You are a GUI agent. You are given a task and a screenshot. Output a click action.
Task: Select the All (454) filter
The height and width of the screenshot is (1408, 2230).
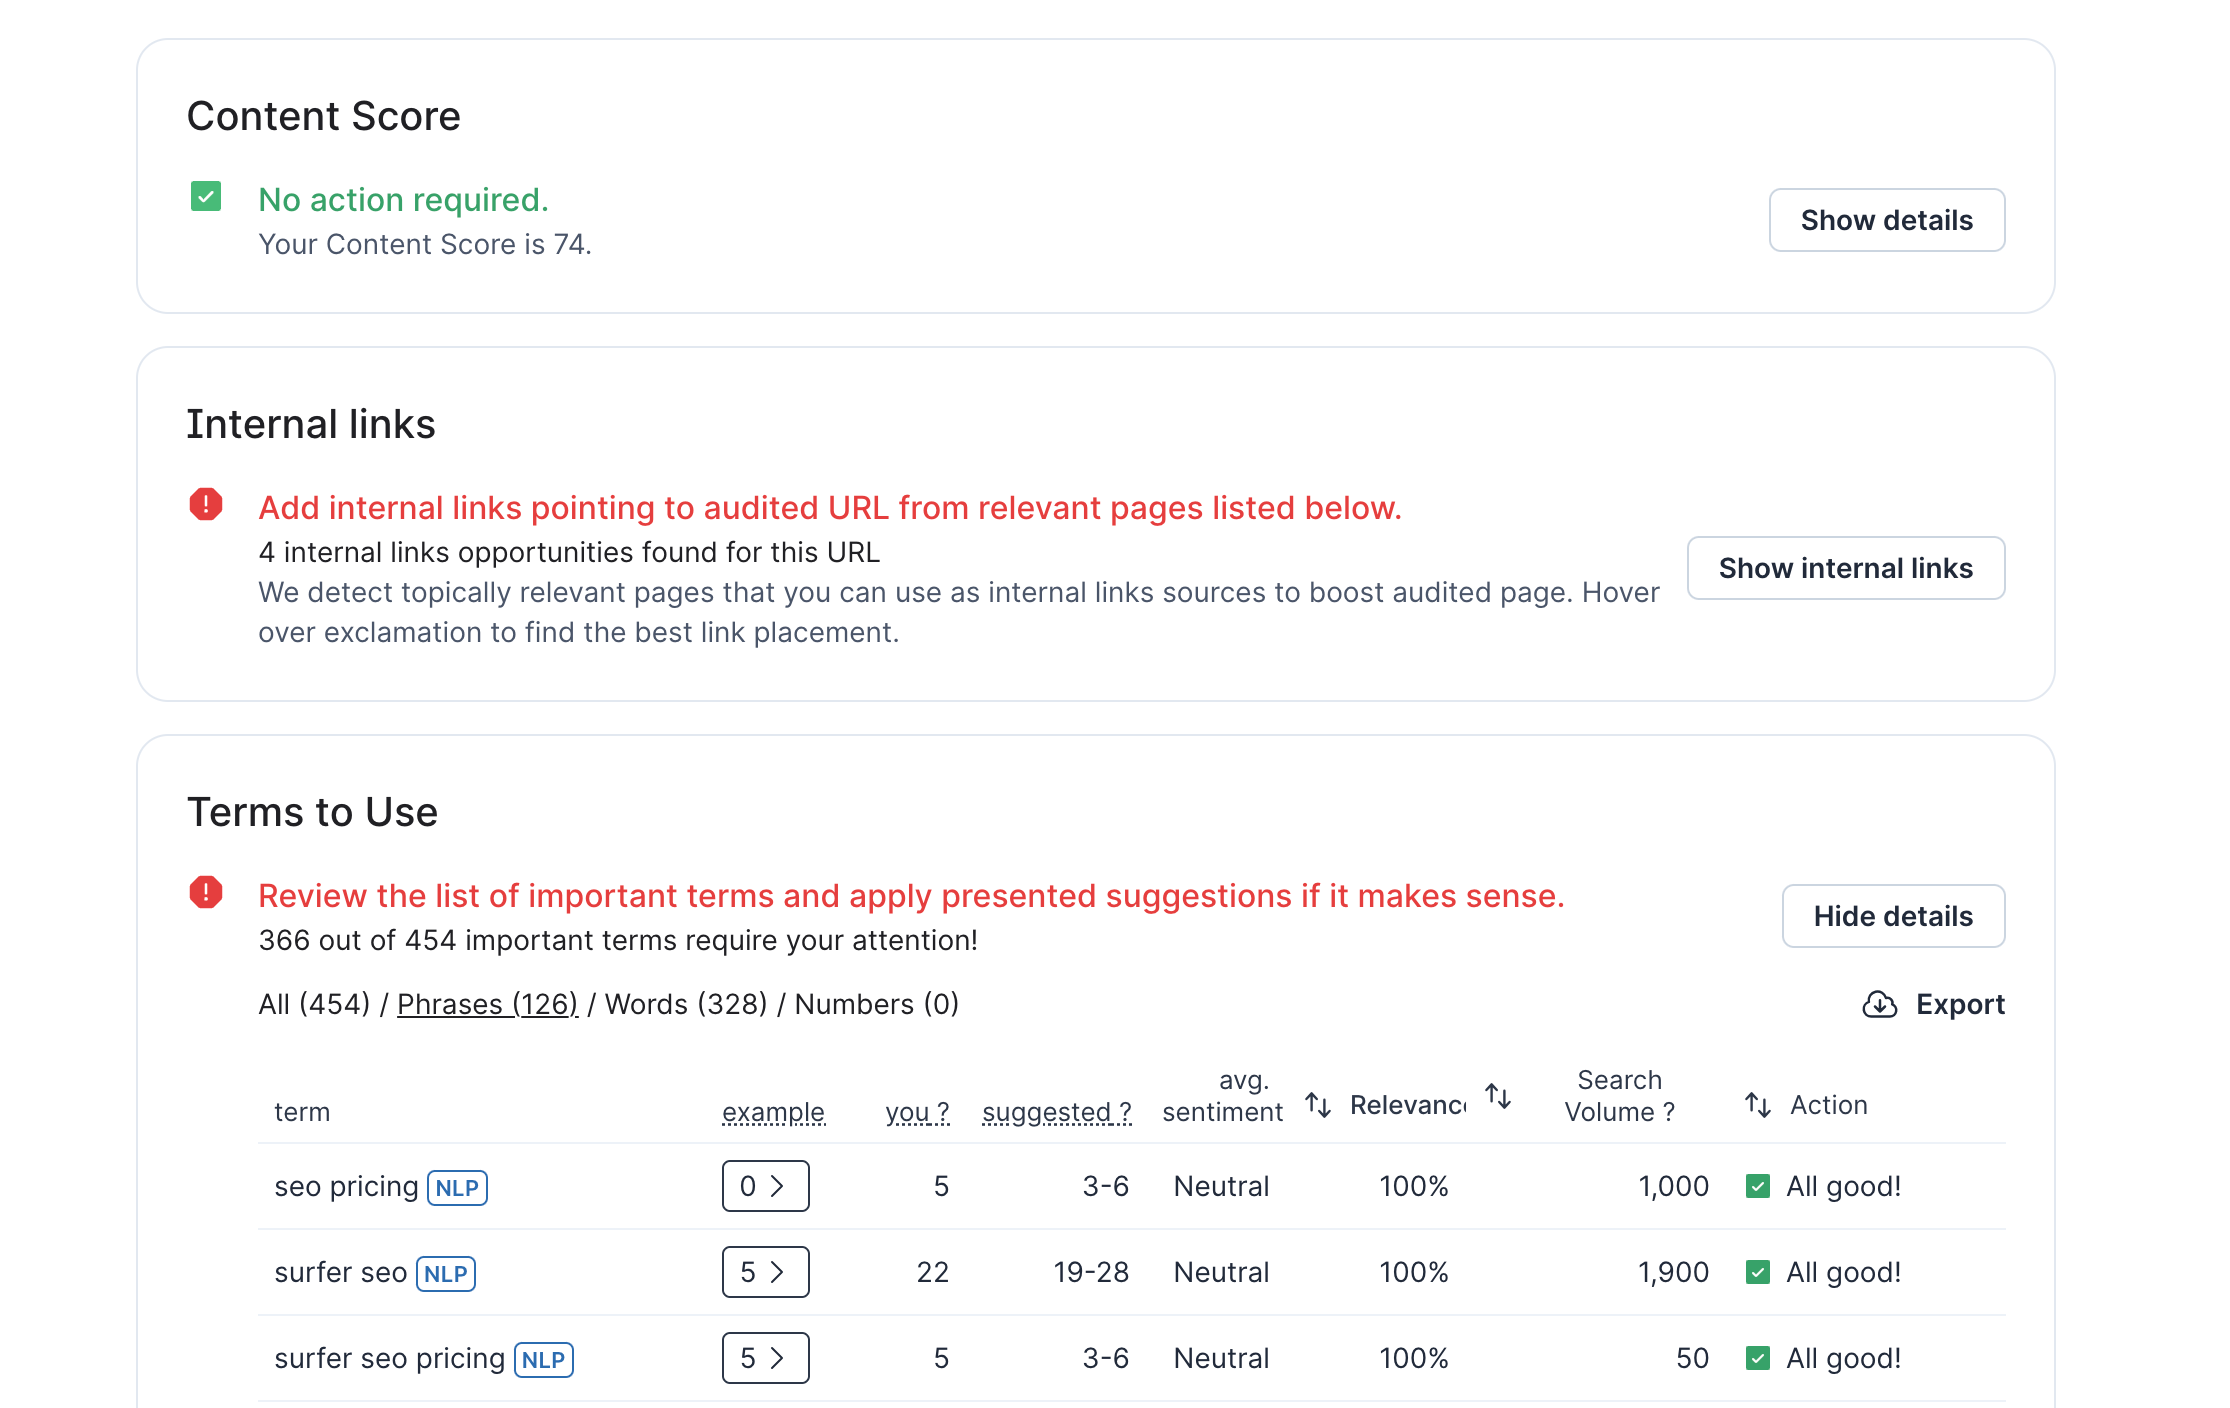point(314,1004)
